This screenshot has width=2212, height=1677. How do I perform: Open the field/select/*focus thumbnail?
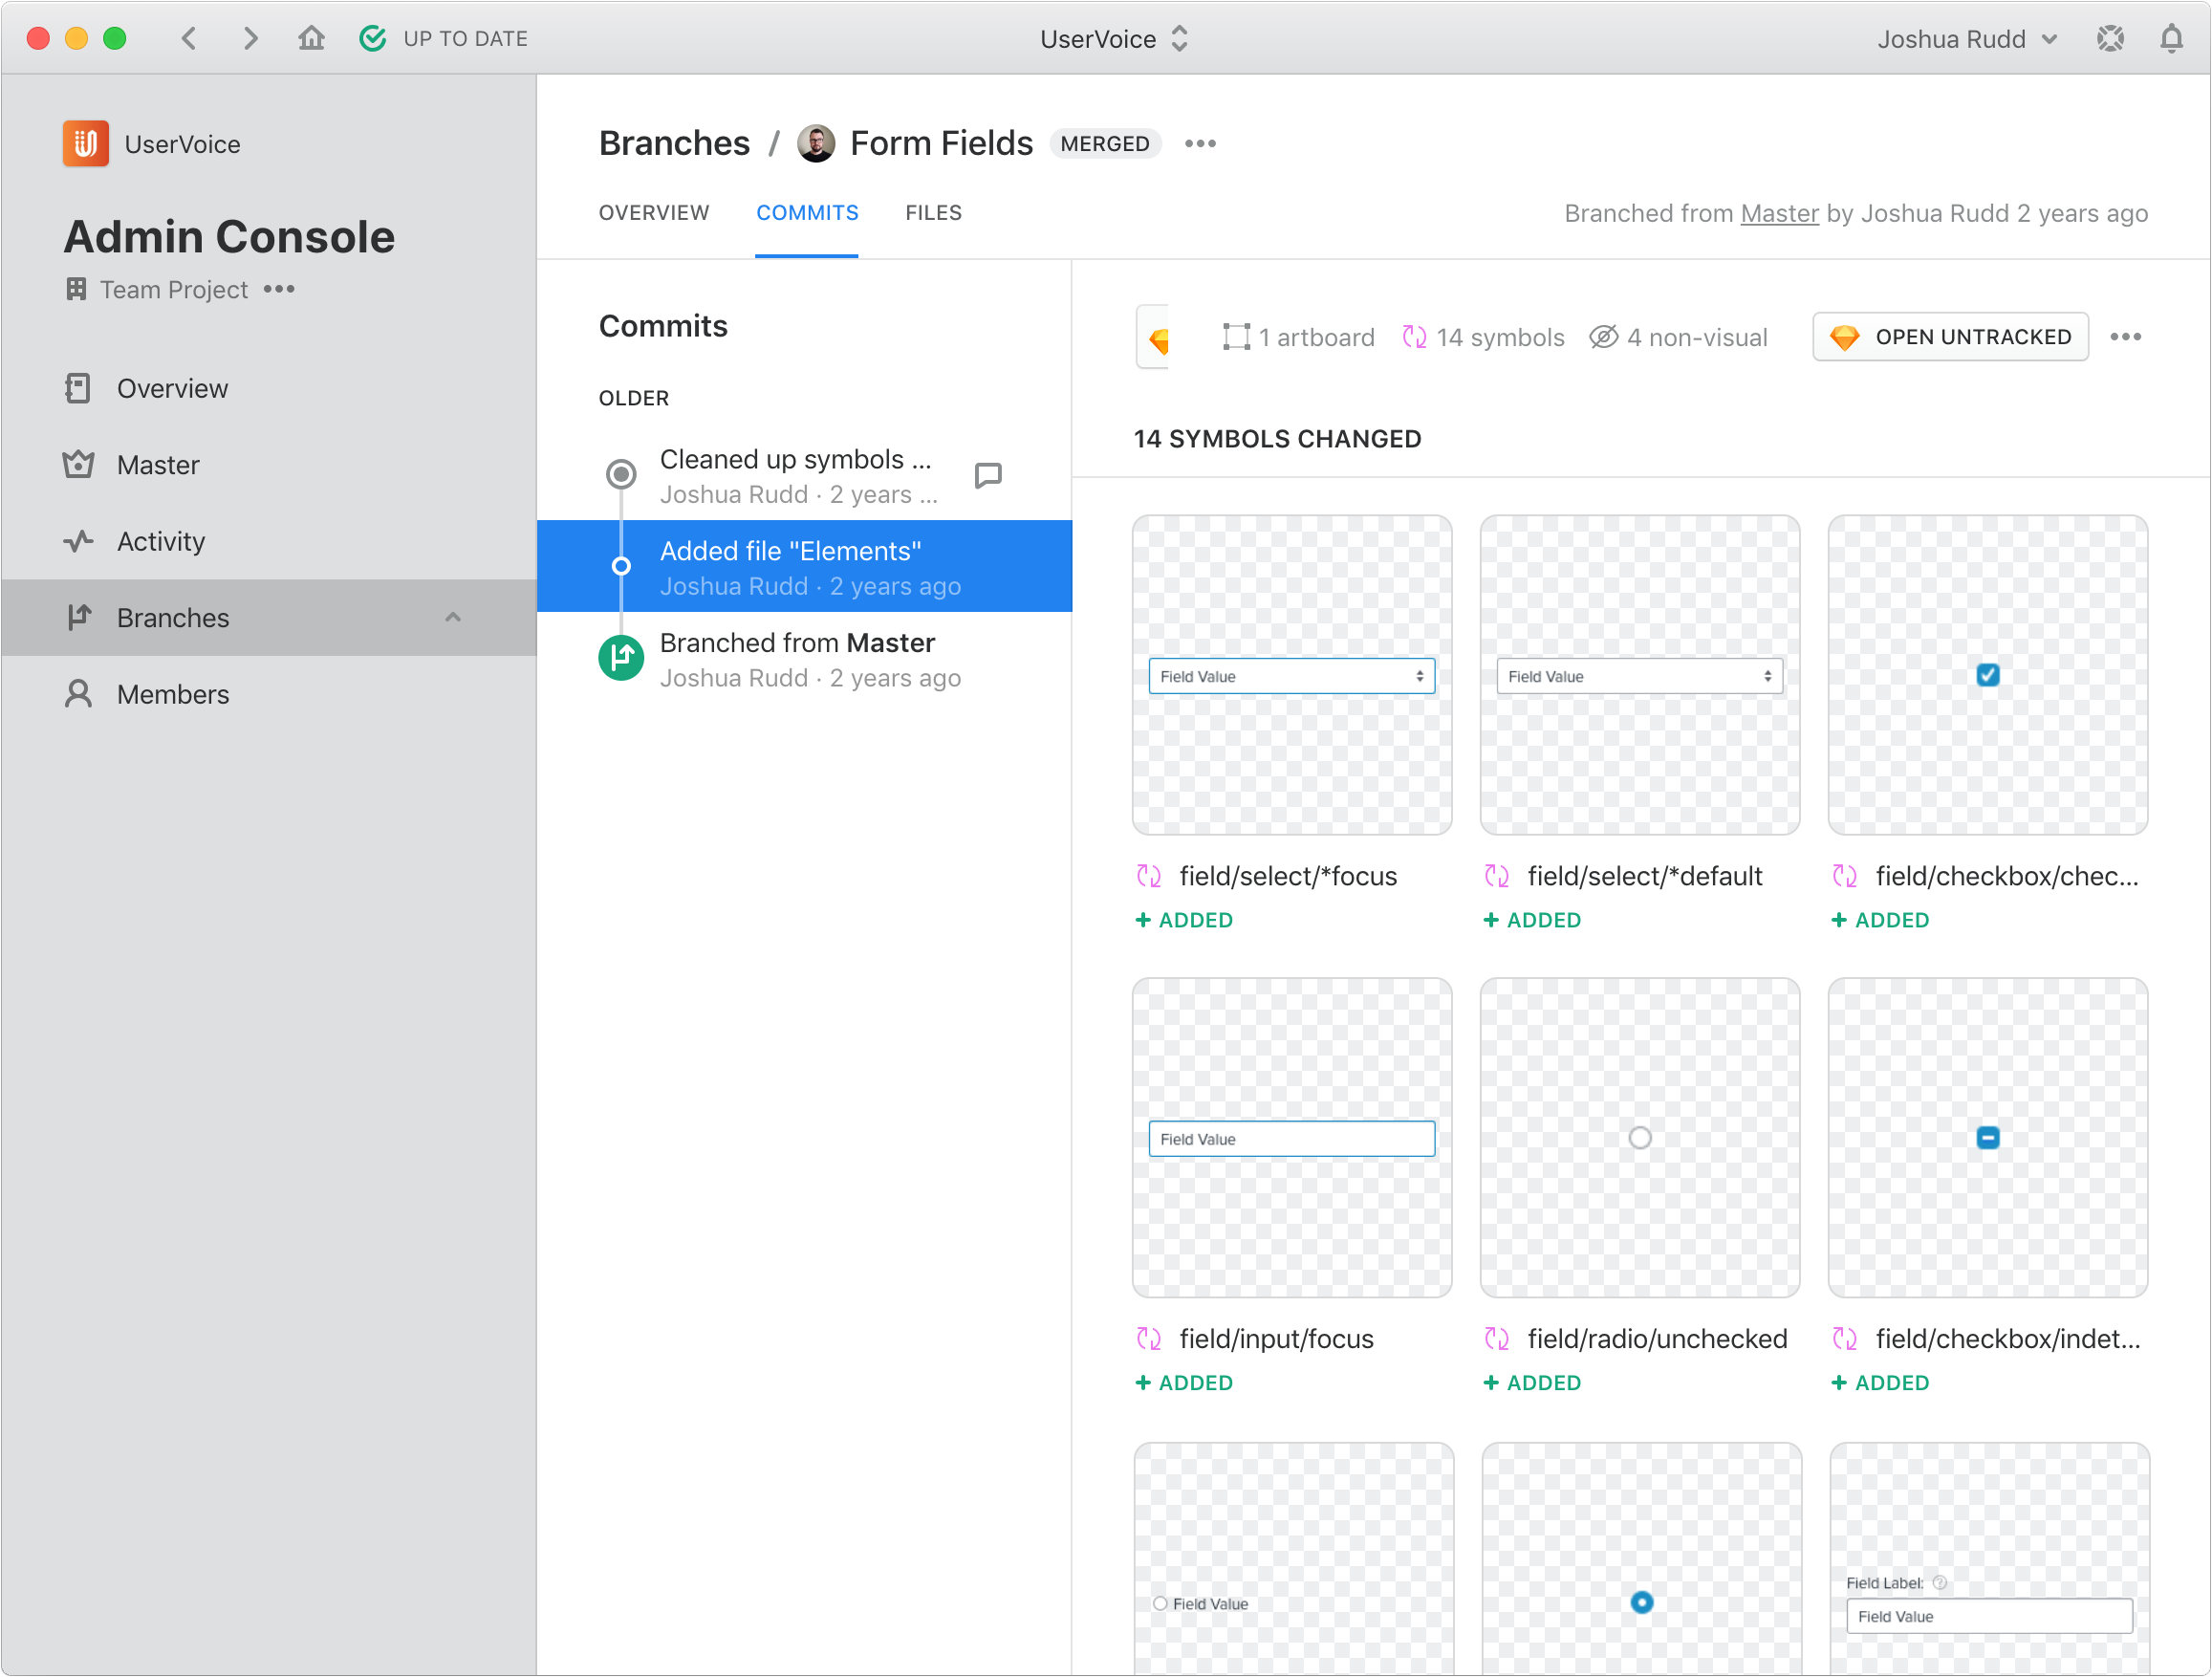(1292, 675)
